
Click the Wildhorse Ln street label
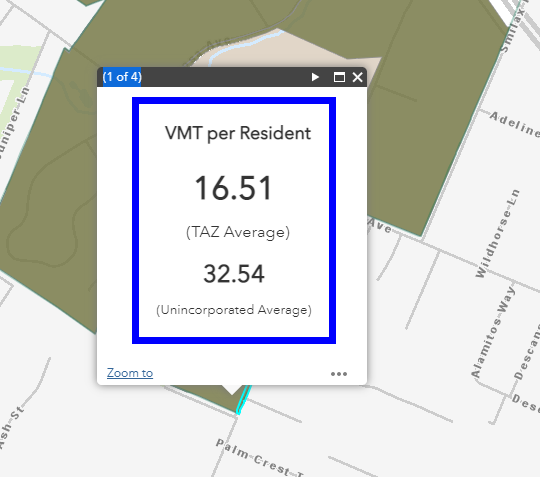[x=498, y=233]
